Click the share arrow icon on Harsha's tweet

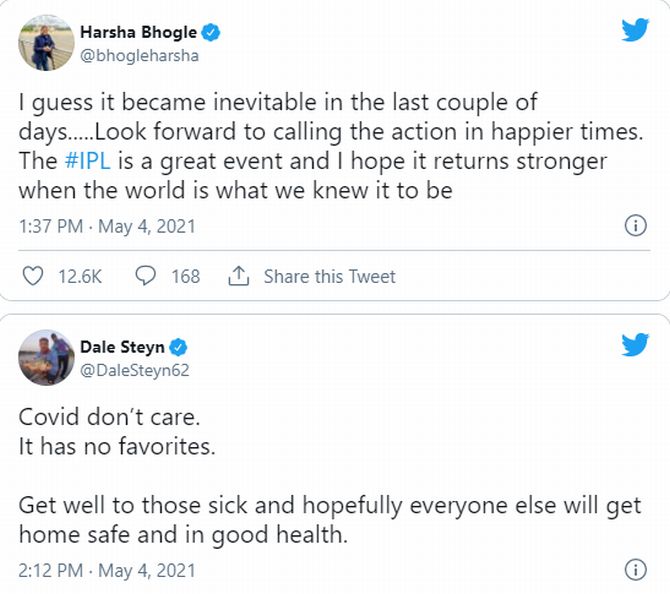pos(238,276)
